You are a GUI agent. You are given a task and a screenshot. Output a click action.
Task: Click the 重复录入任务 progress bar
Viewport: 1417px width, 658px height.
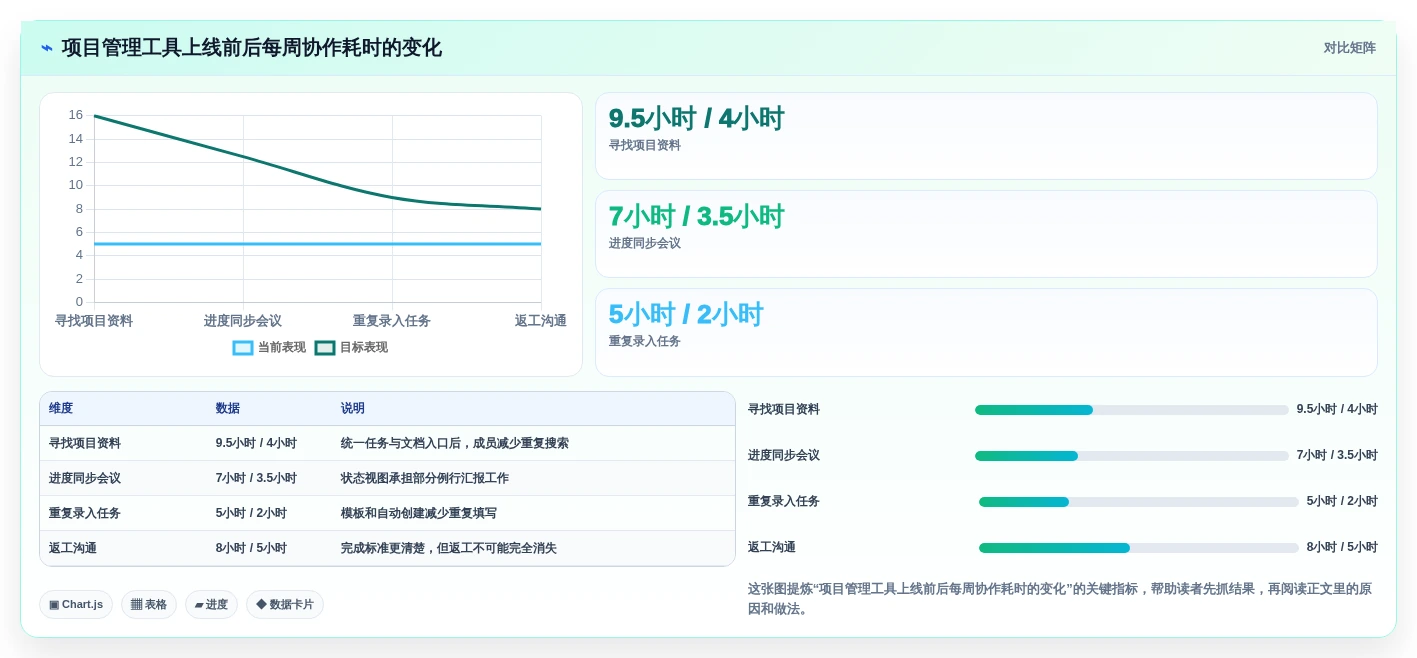(1138, 502)
